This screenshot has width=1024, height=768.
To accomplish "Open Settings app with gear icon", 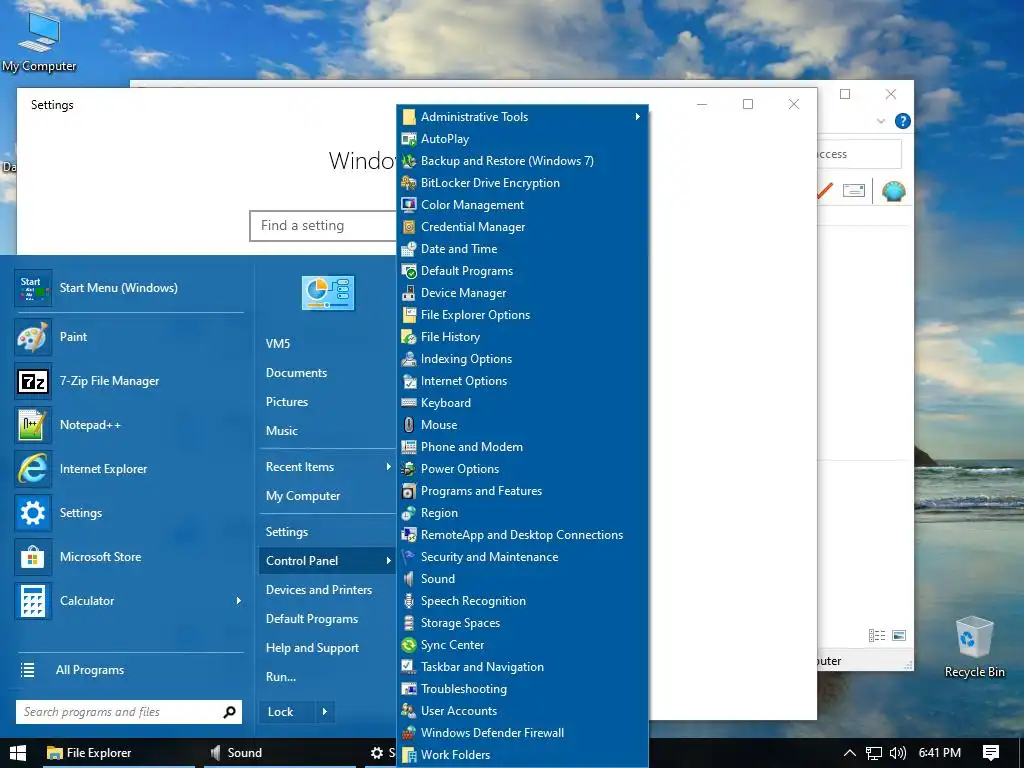I will [x=129, y=513].
